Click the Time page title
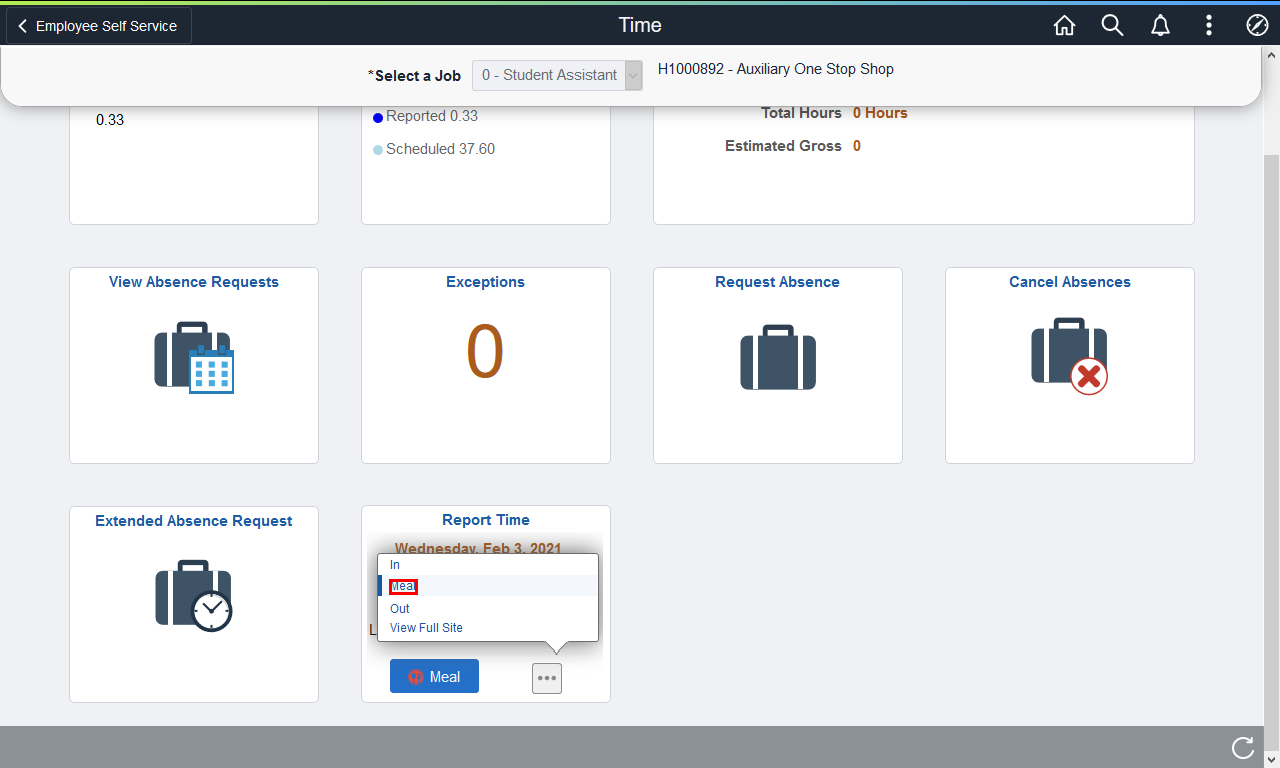Image resolution: width=1280 pixels, height=768 pixels. pos(640,26)
